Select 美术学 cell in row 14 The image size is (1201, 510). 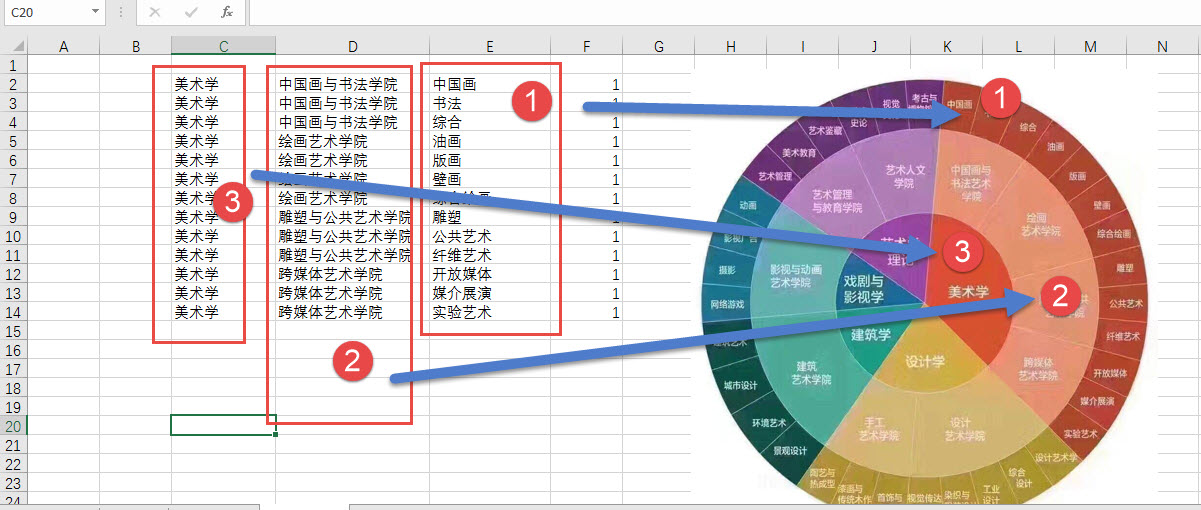pos(223,312)
